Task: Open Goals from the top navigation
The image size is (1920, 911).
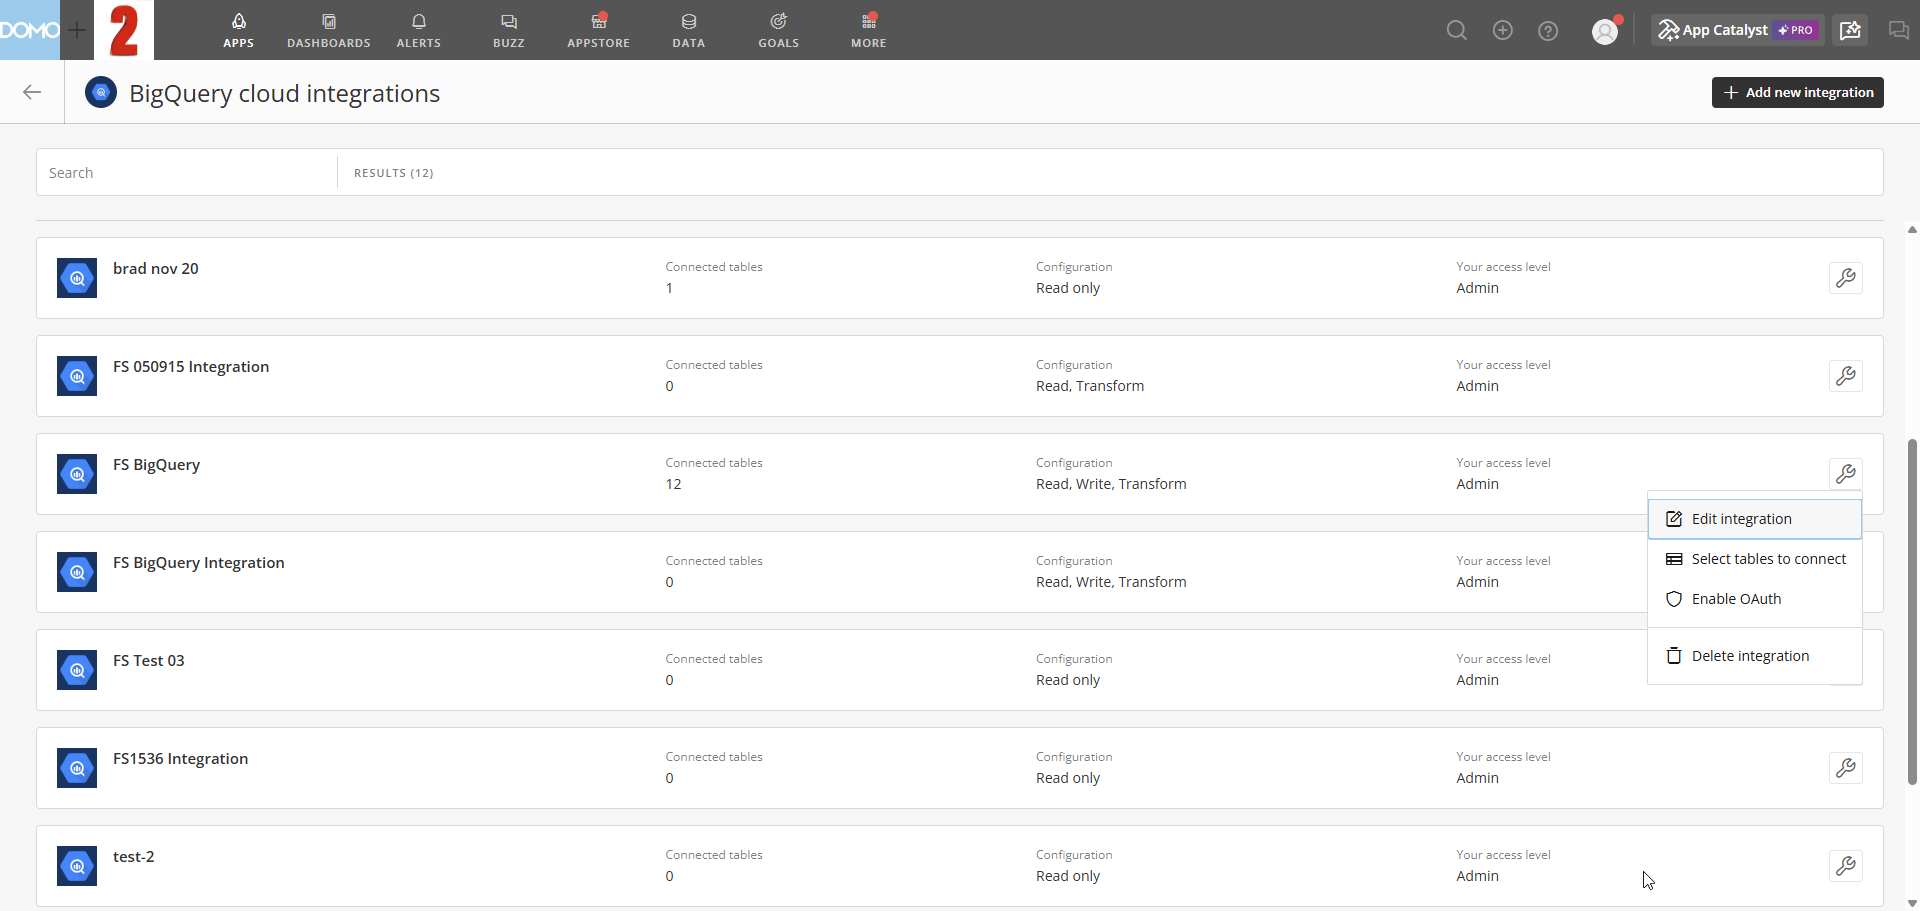Action: tap(778, 30)
